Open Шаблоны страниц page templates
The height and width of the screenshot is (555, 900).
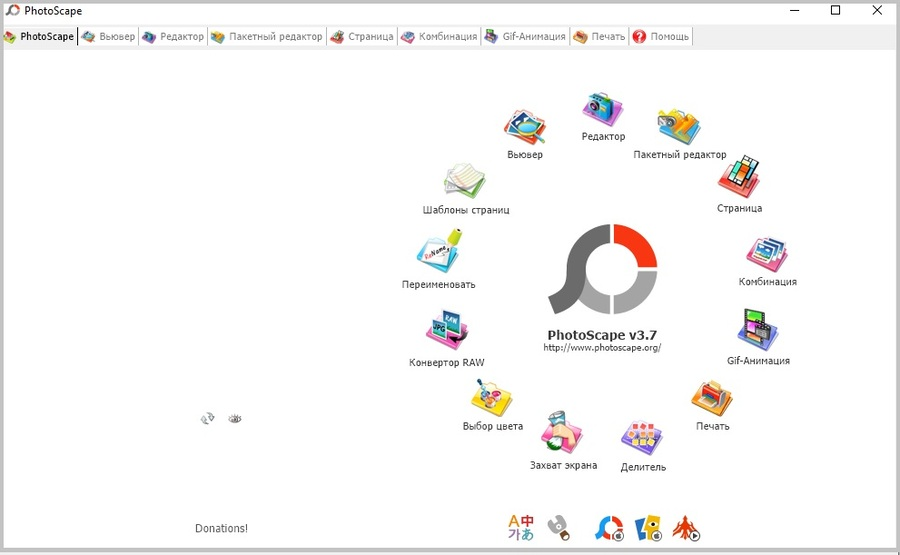(x=465, y=181)
